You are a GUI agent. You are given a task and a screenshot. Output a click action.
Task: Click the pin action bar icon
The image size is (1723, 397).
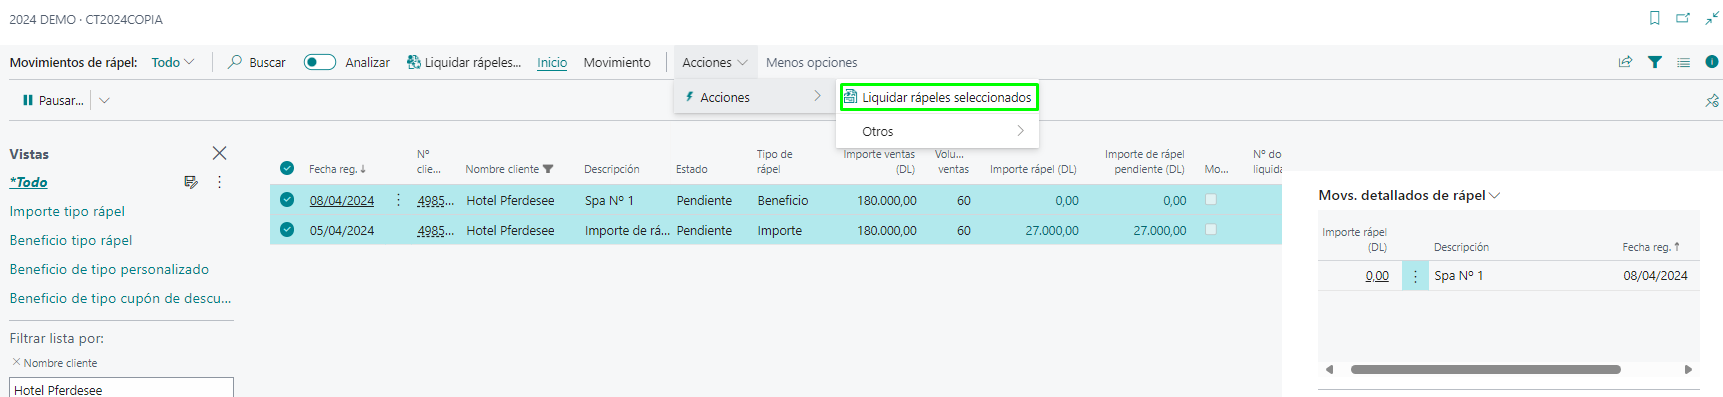(1712, 100)
